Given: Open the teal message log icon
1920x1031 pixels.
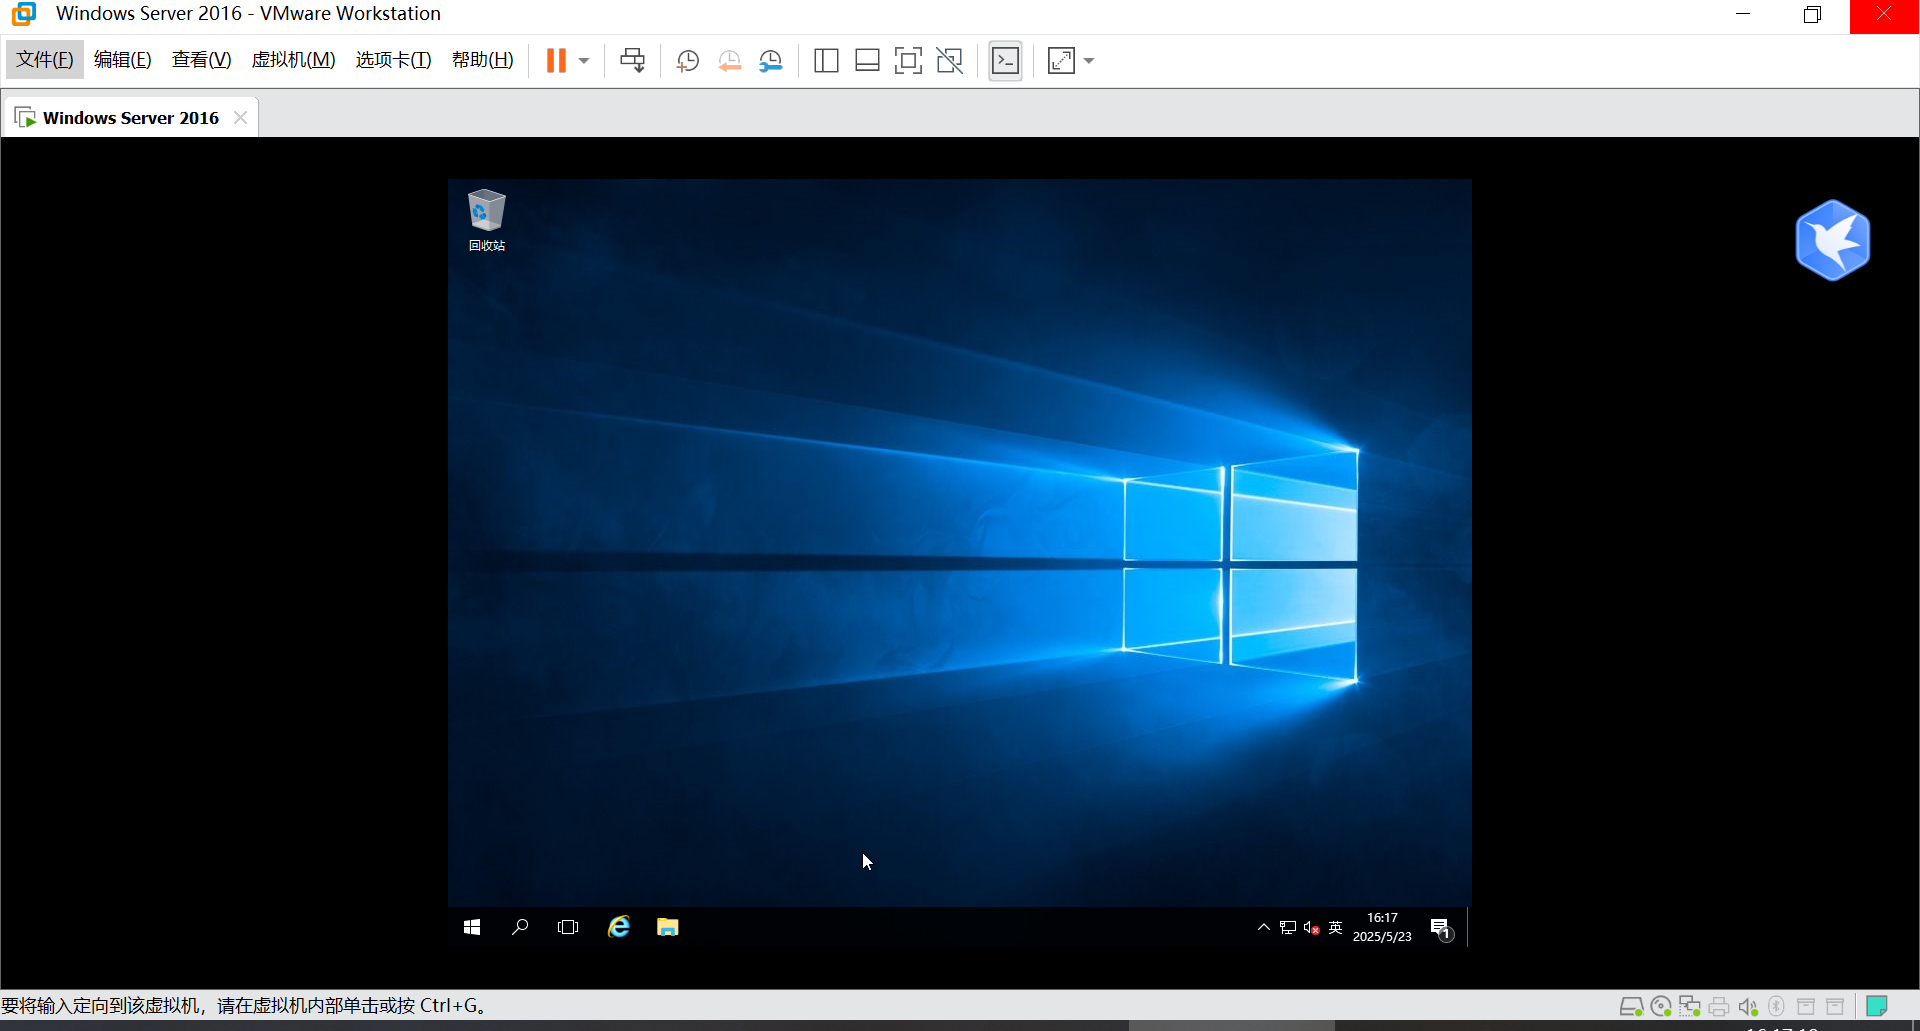Looking at the screenshot, I should [x=1877, y=1006].
